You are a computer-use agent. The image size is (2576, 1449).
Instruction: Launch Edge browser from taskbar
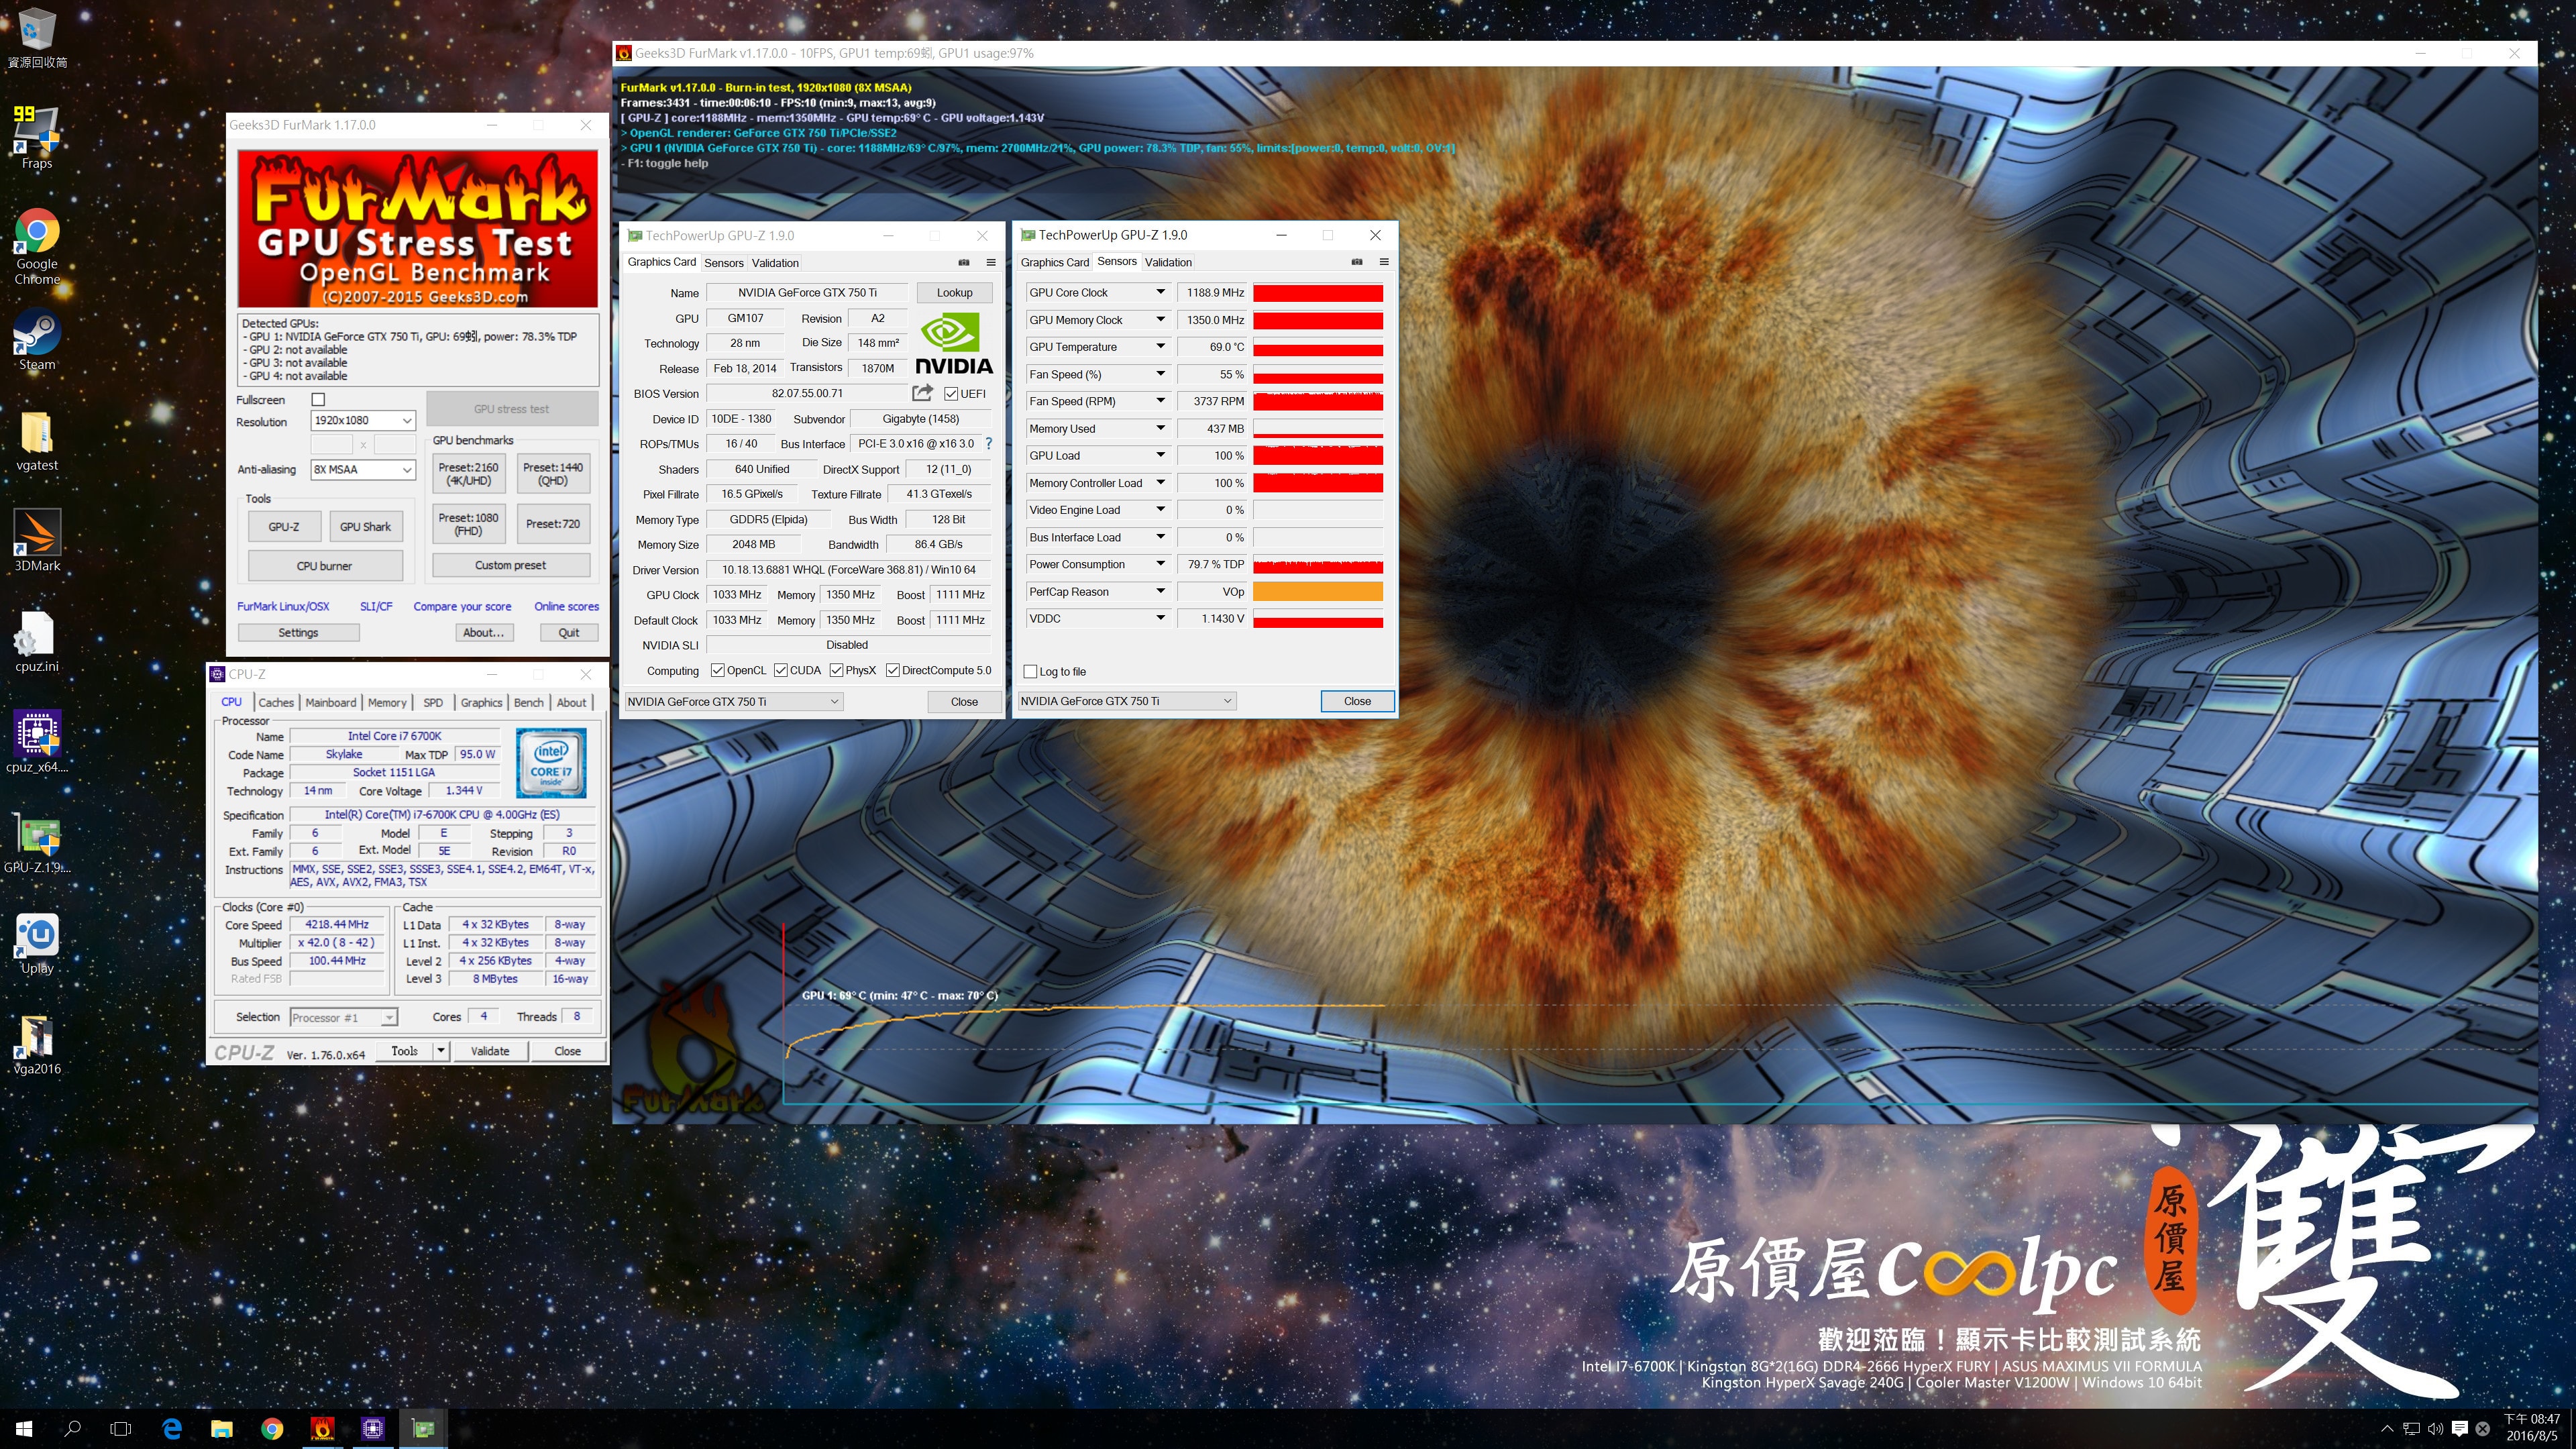click(172, 1429)
